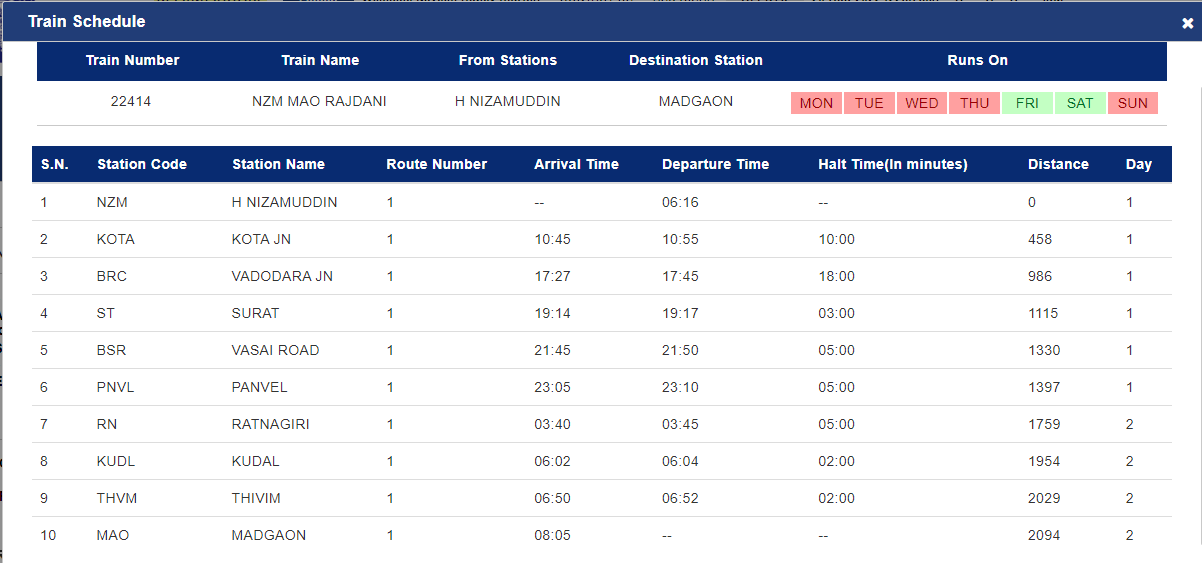The height and width of the screenshot is (563, 1202).
Task: Click station name RATNAGIRI
Action: click(270, 424)
